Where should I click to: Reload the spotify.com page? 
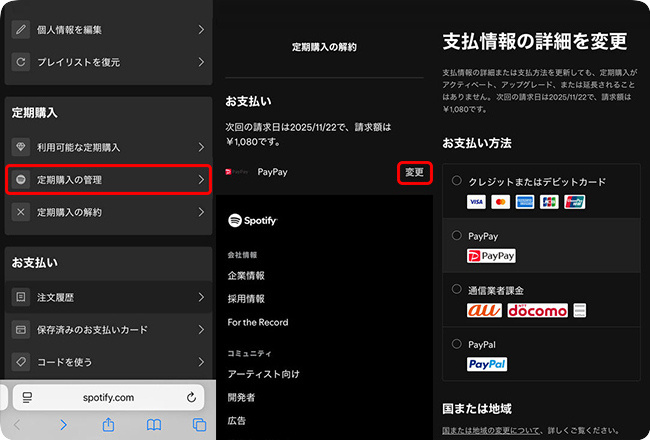(191, 397)
